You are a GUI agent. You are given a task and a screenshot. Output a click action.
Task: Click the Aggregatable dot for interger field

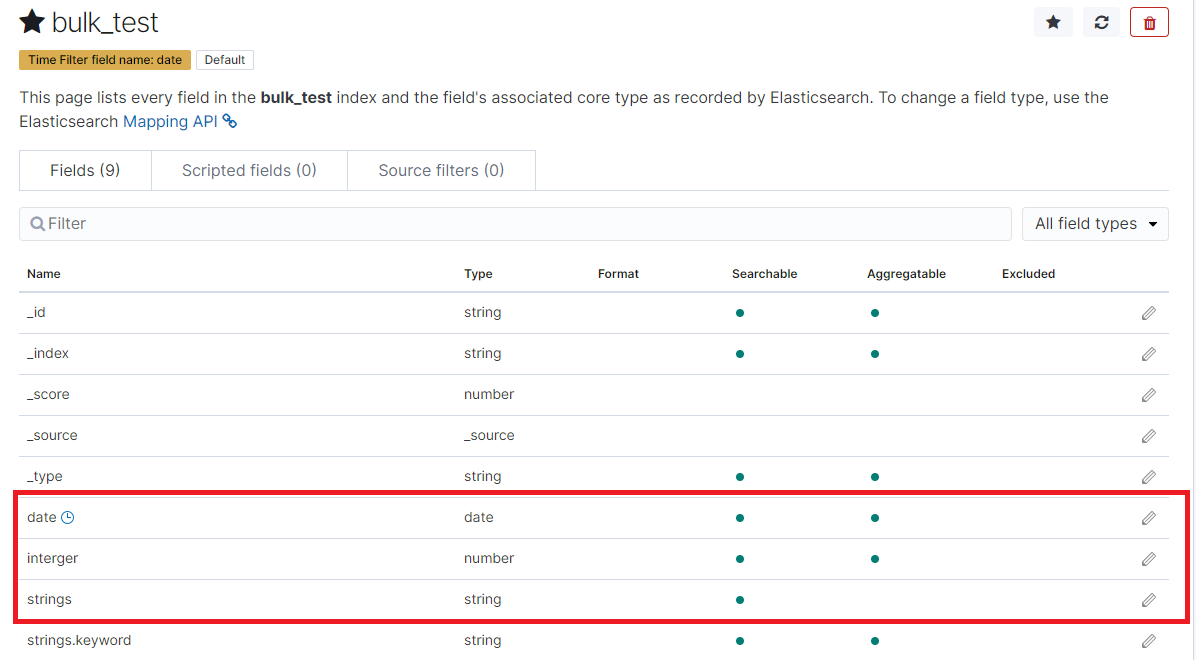coord(874,558)
